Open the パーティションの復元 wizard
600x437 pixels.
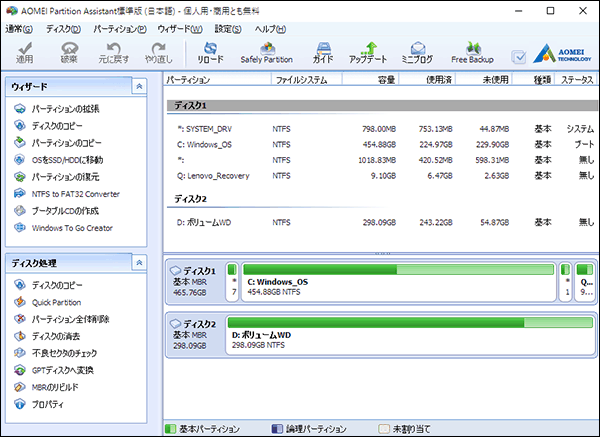point(57,177)
